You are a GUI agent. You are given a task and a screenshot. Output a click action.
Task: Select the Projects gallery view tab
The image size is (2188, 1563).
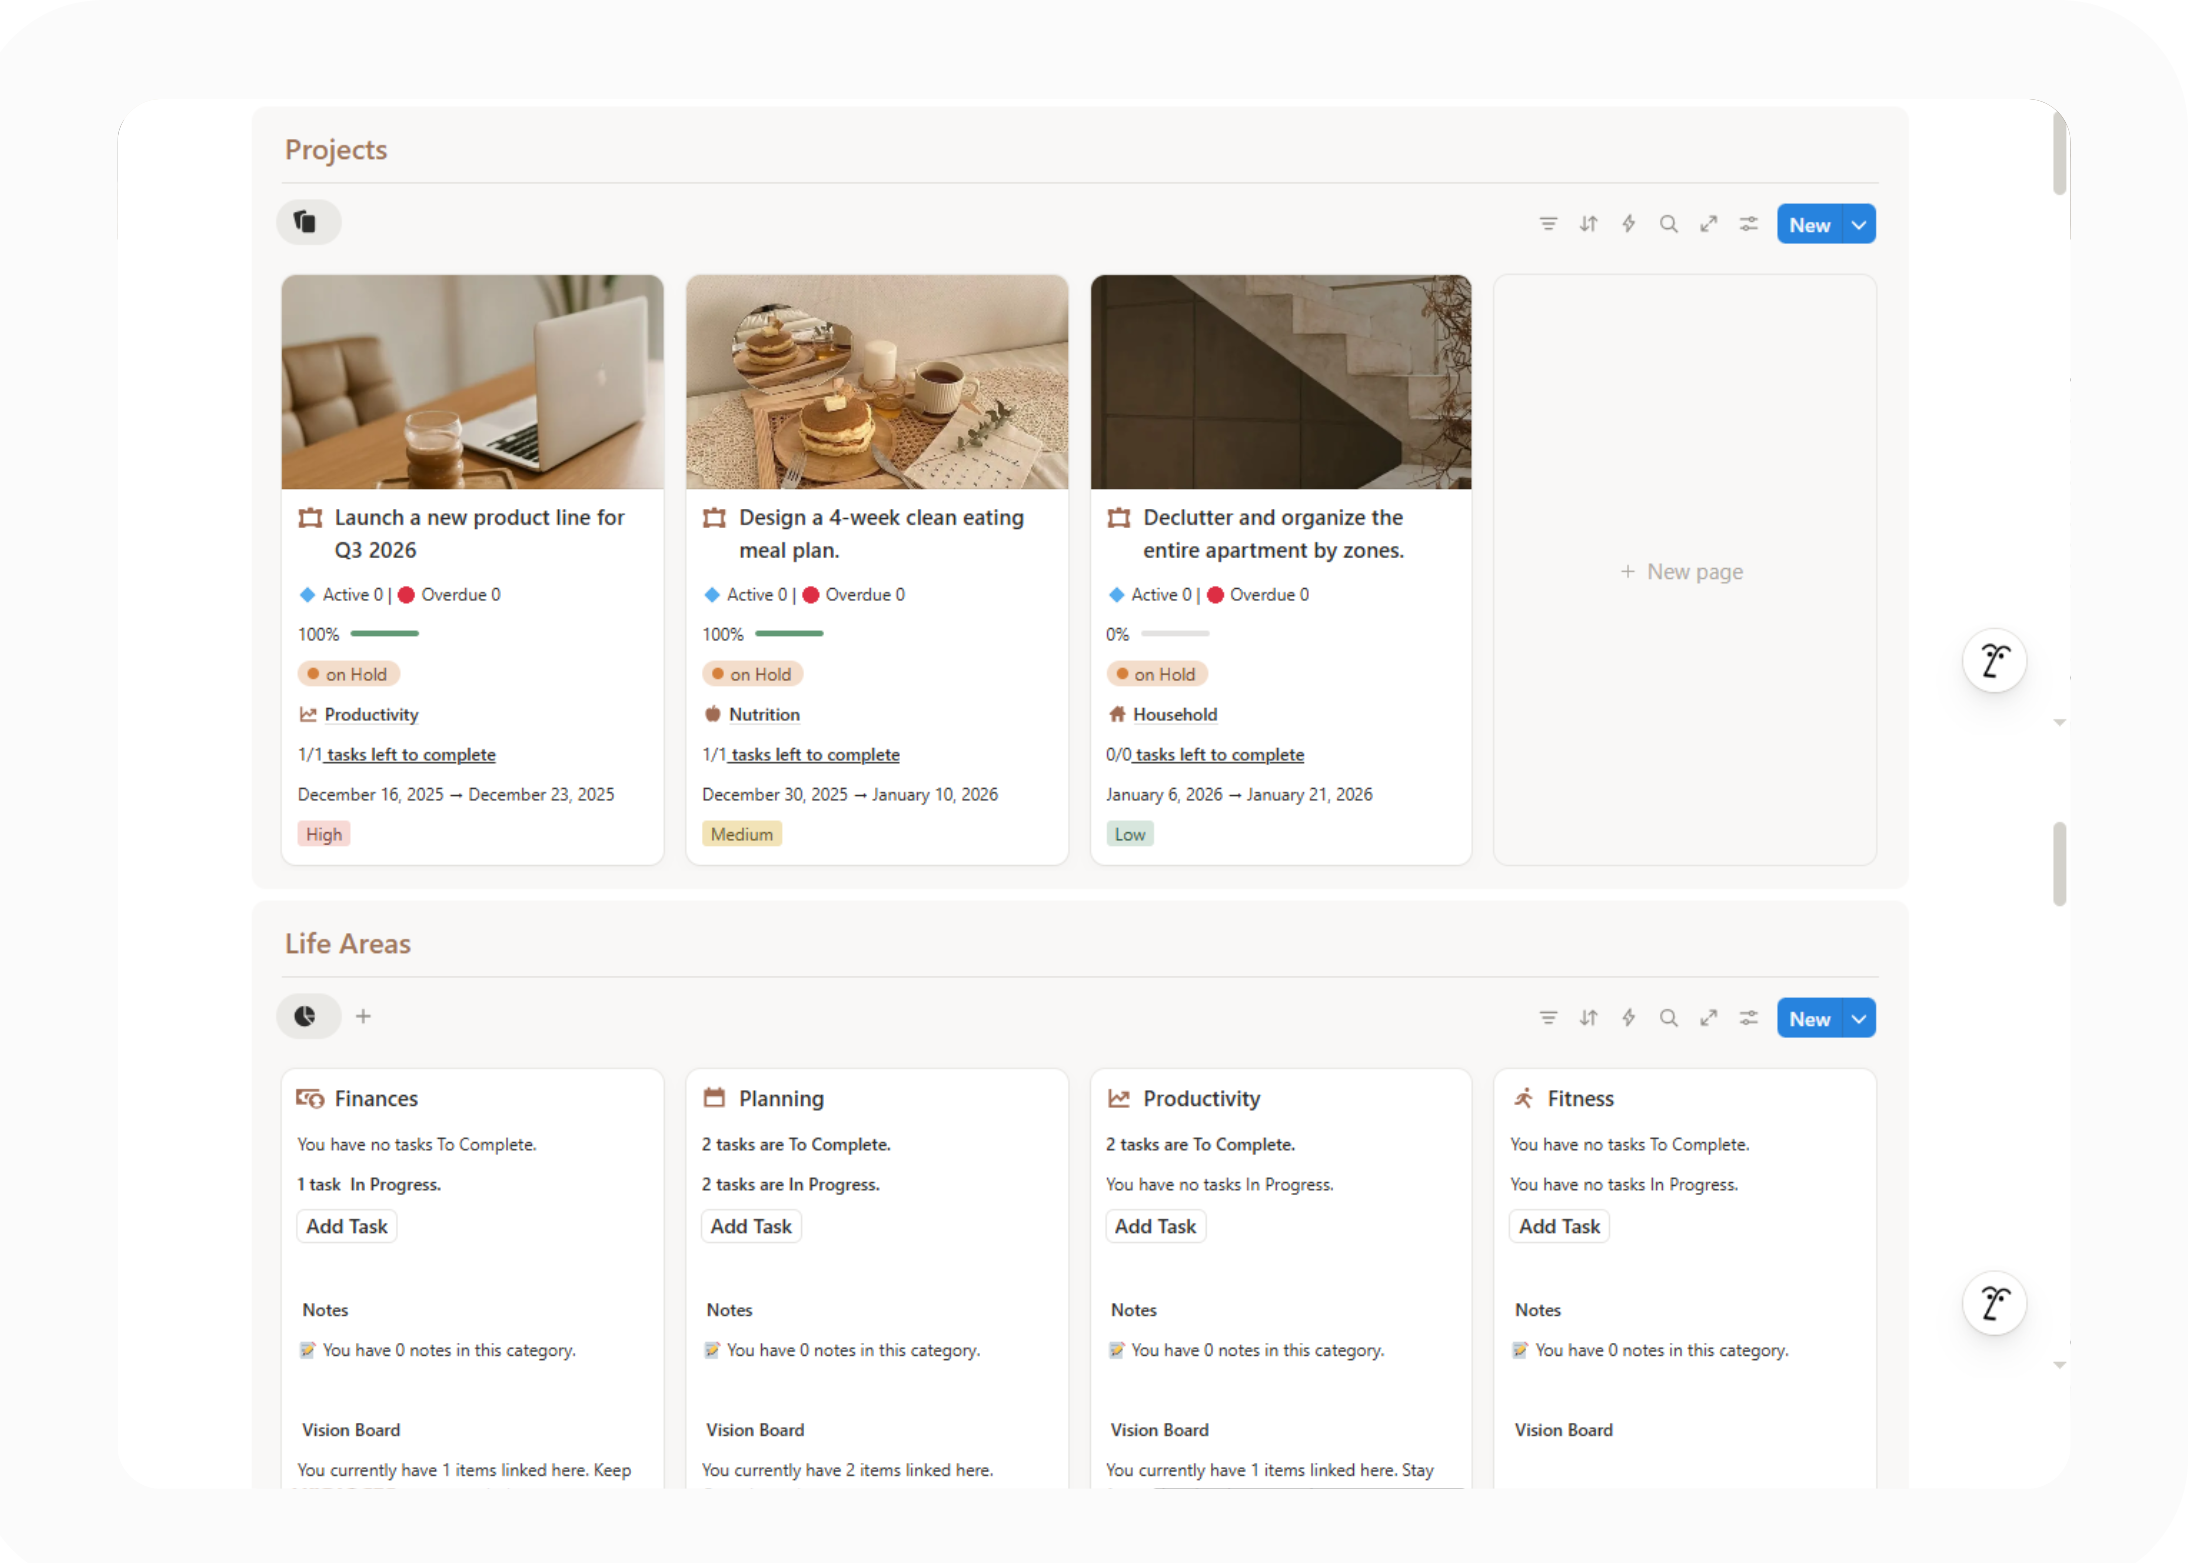click(x=307, y=222)
